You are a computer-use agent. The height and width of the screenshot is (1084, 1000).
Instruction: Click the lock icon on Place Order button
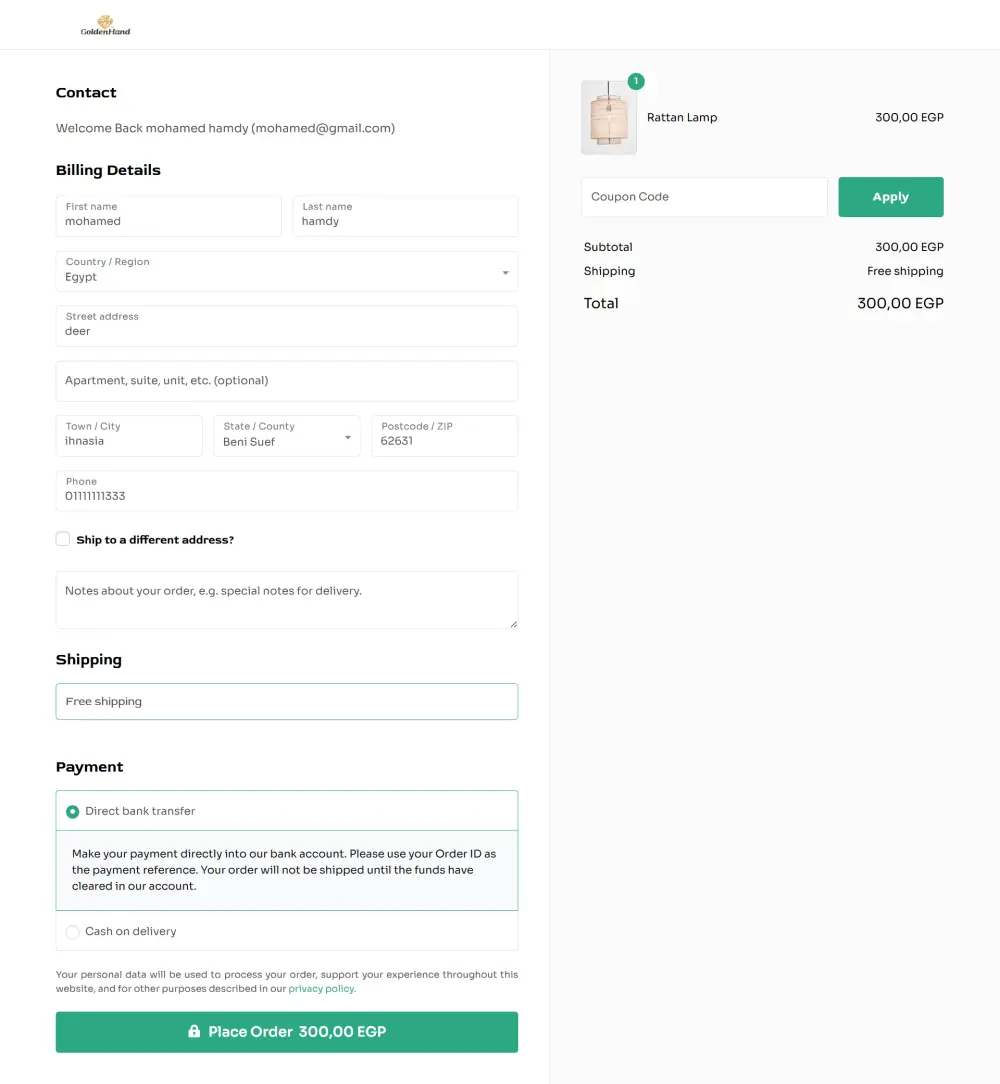click(194, 1031)
